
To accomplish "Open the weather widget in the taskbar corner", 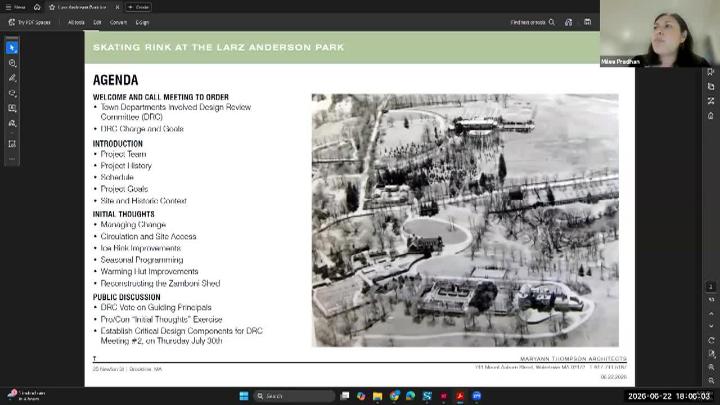I will (28, 396).
